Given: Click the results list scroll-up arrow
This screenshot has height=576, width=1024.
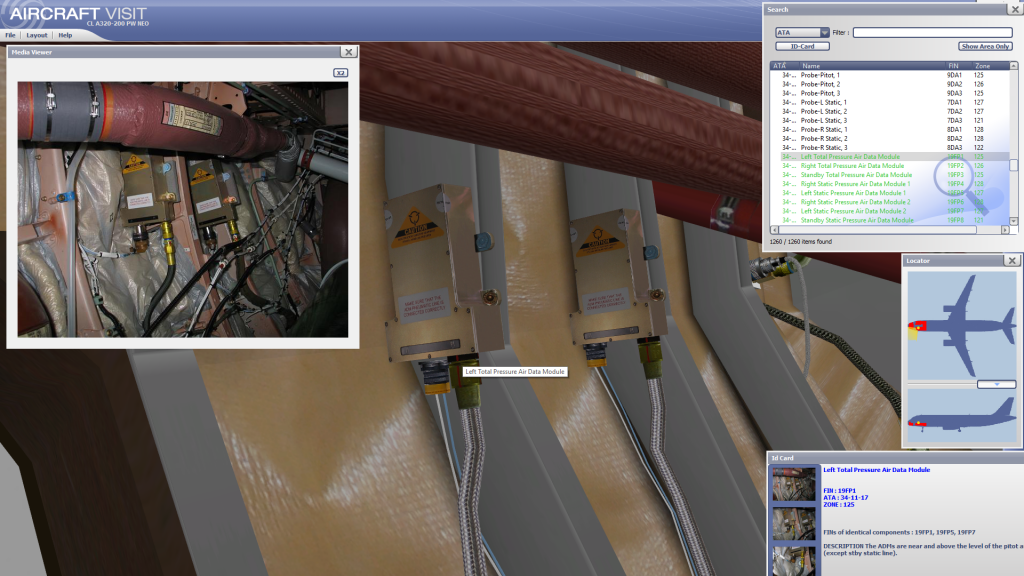Looking at the screenshot, I should point(1014,66).
